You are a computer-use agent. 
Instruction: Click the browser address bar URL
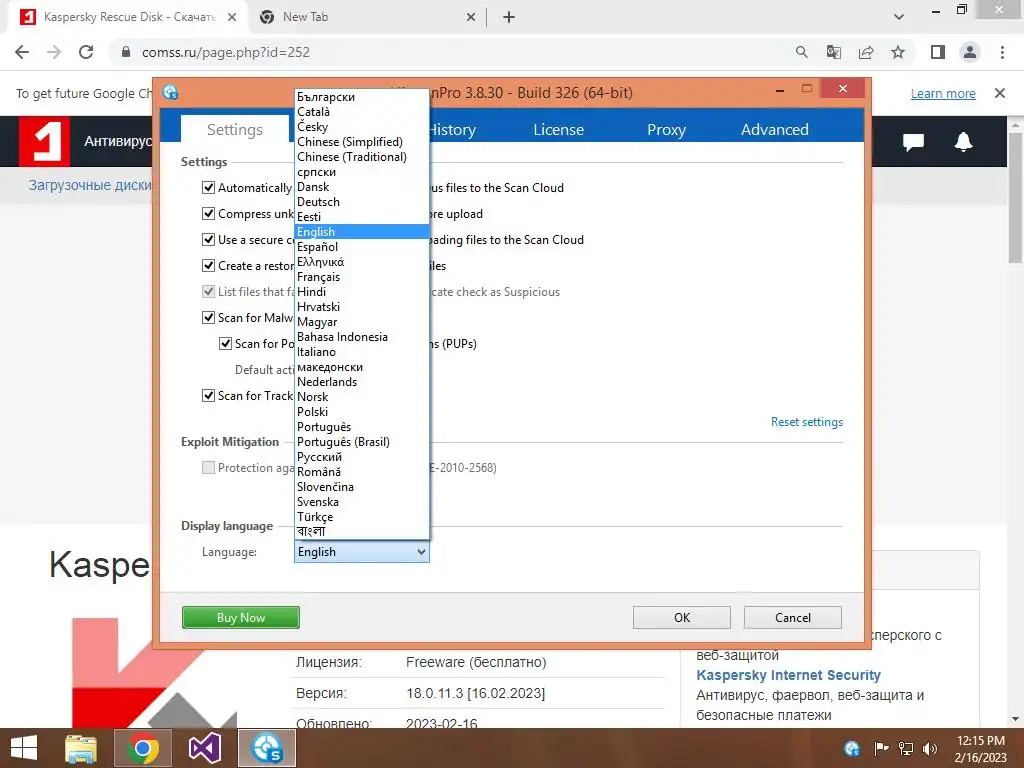[226, 52]
